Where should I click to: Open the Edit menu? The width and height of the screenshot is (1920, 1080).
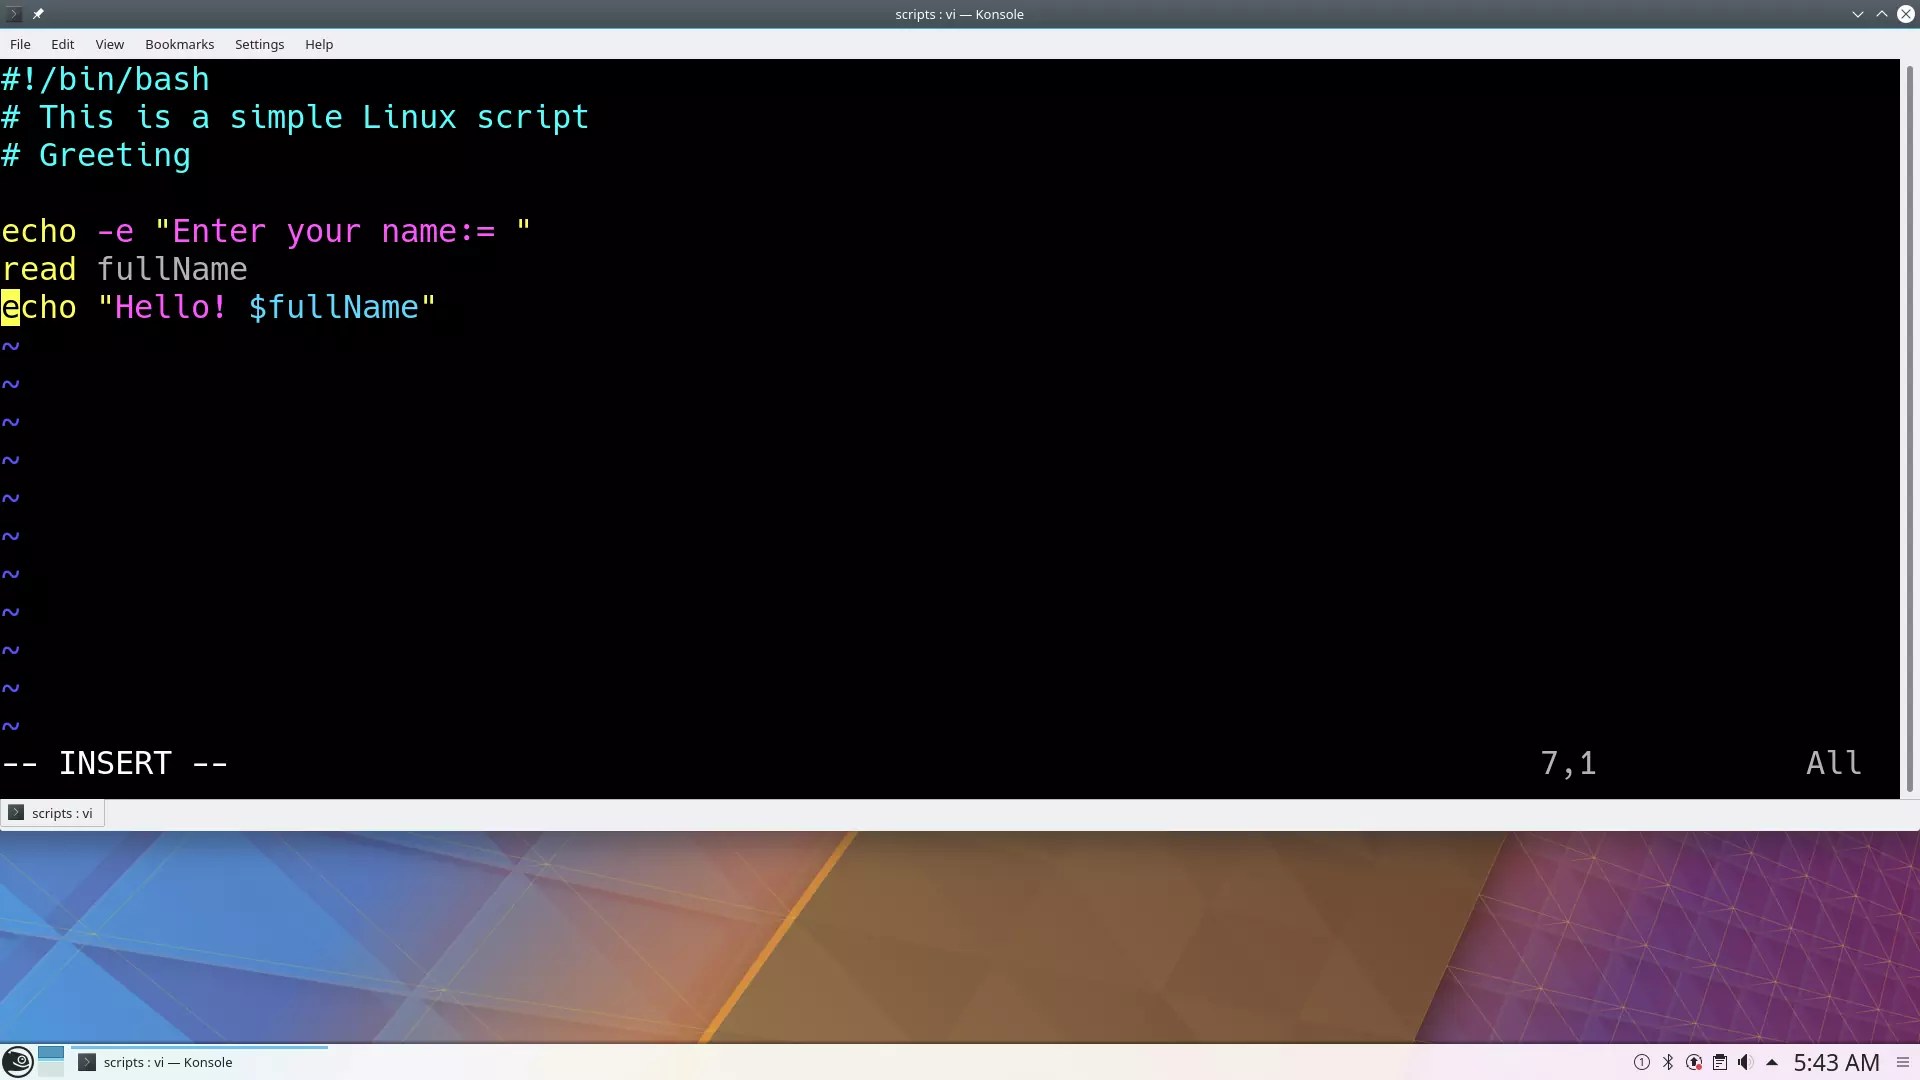(x=62, y=44)
